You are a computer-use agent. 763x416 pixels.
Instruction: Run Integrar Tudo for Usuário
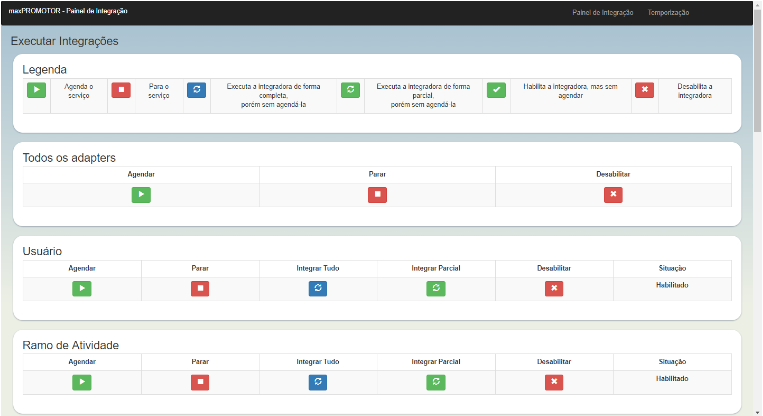[x=318, y=289]
